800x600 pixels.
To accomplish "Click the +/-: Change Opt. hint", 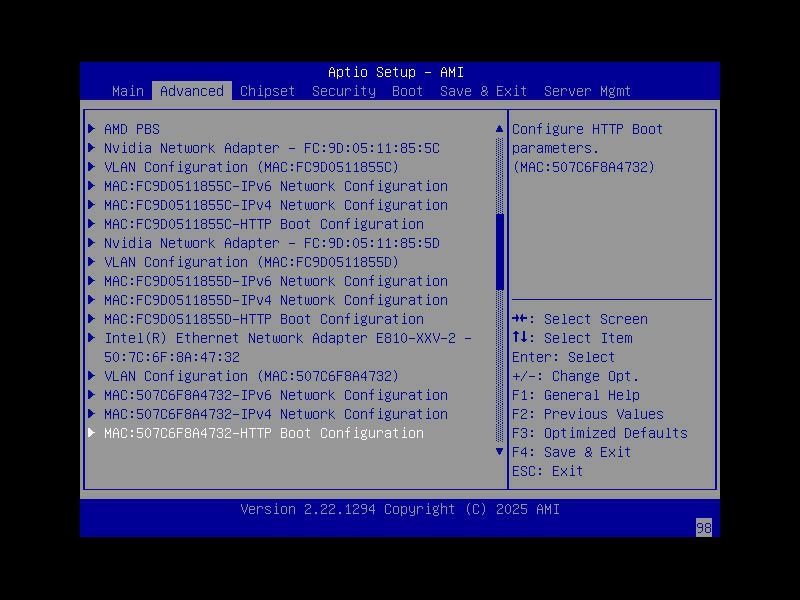I will [576, 376].
